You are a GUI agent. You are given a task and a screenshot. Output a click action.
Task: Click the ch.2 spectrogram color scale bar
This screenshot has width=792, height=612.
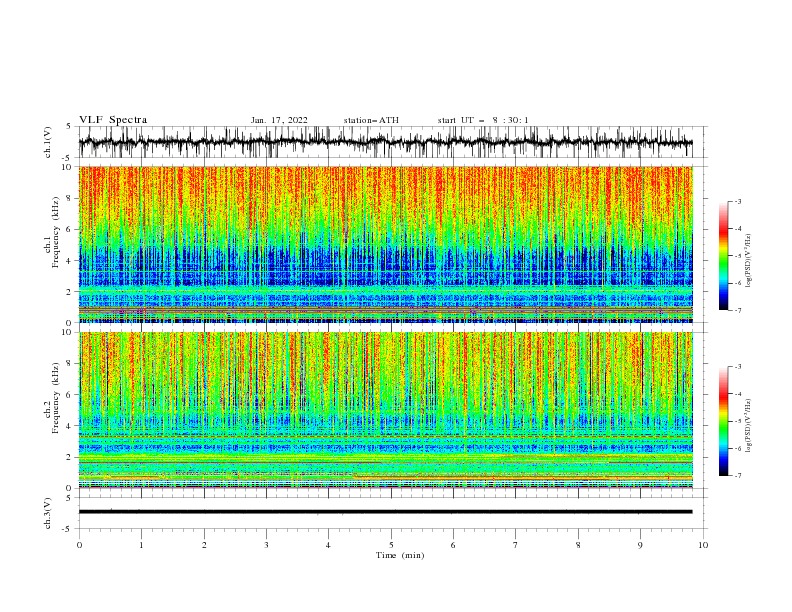pos(724,421)
